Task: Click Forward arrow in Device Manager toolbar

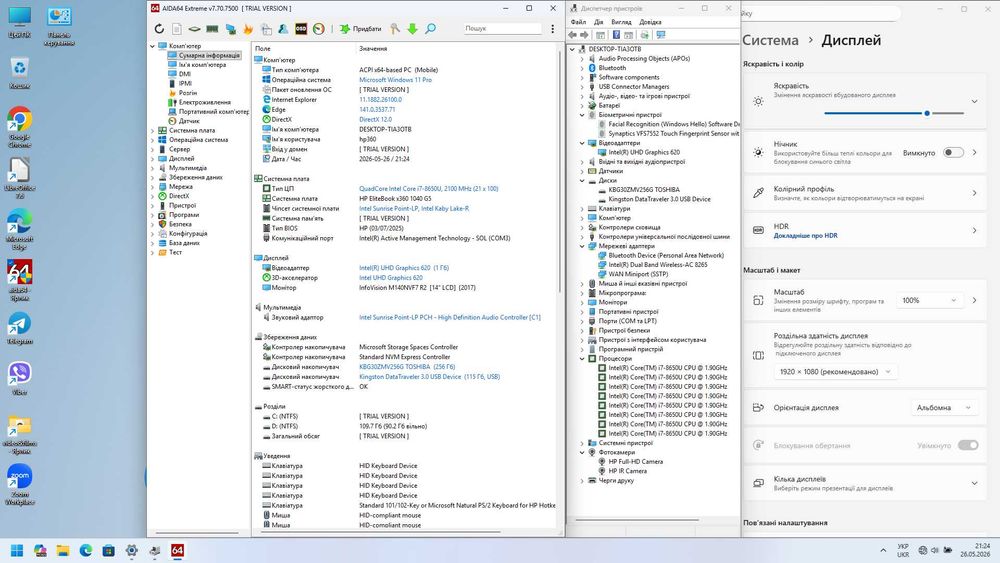Action: coord(584,35)
